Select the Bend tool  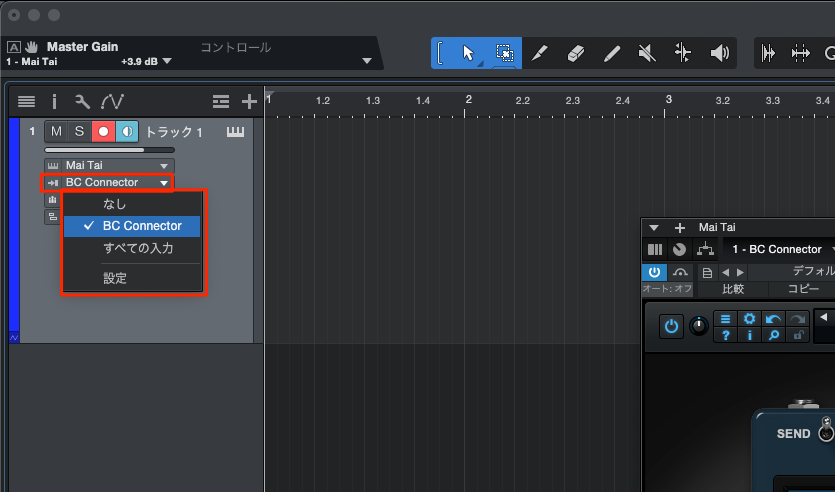point(683,53)
